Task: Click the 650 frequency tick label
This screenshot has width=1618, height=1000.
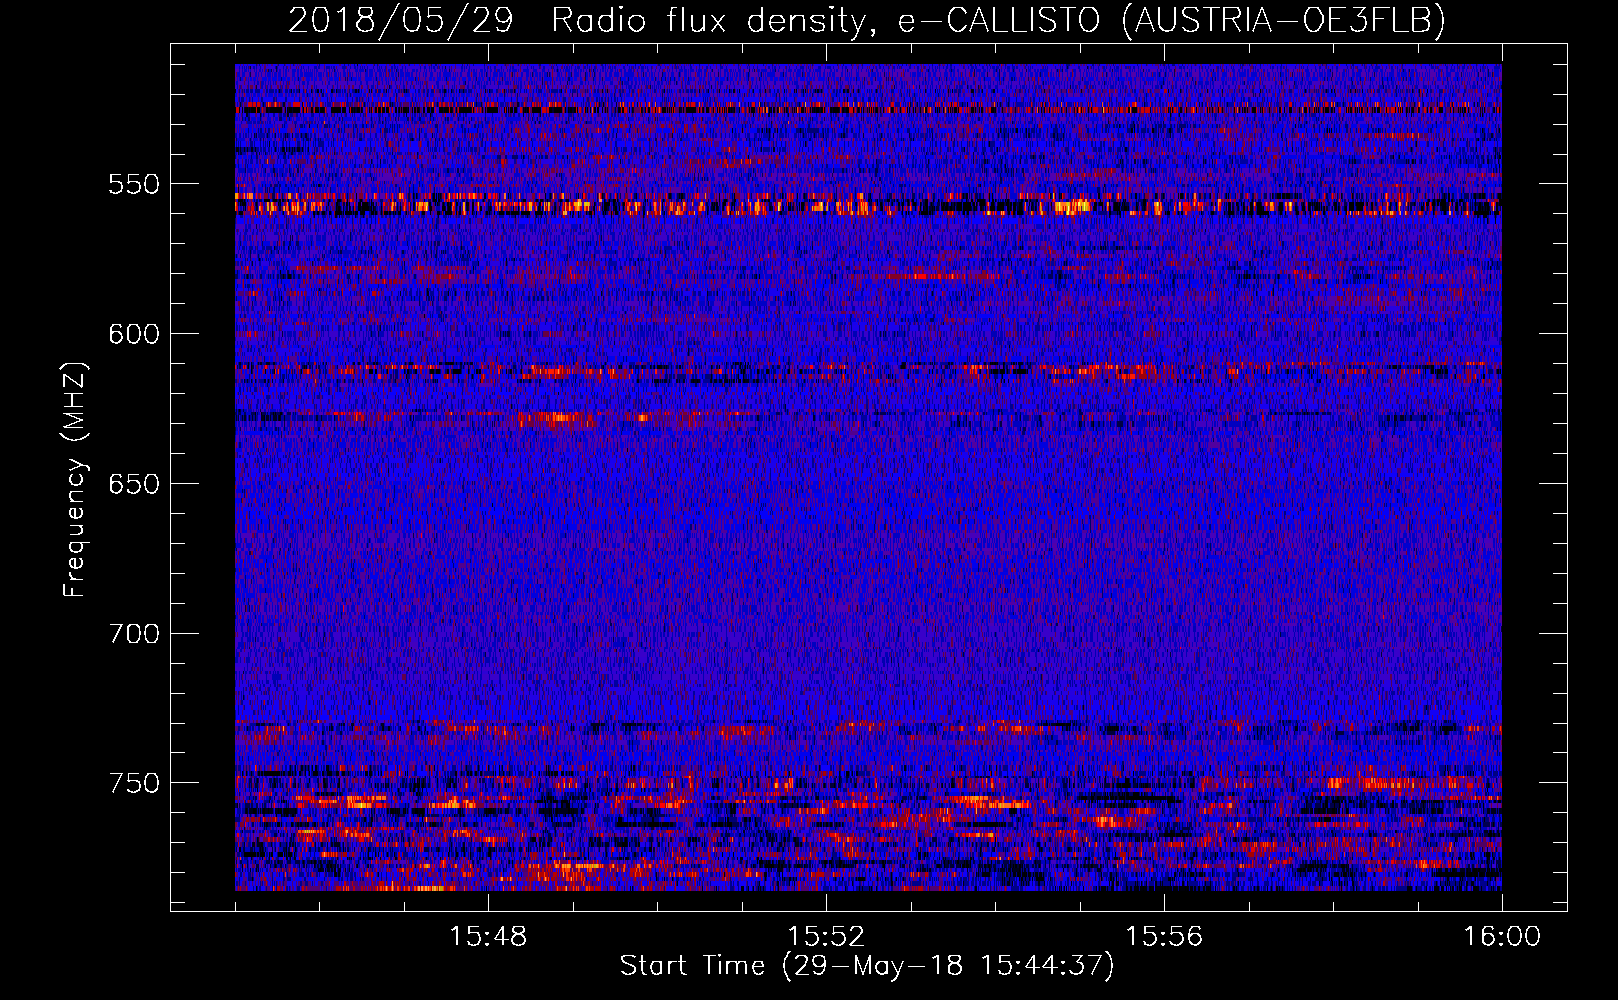Action: (134, 484)
